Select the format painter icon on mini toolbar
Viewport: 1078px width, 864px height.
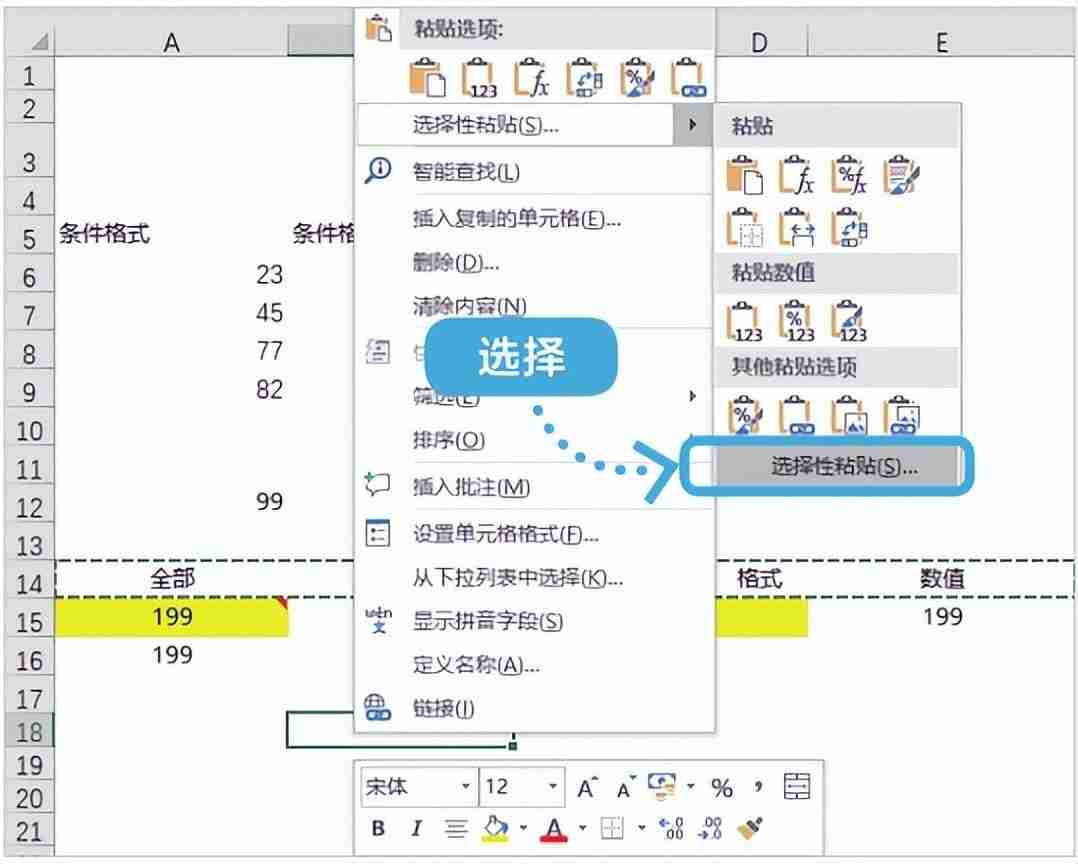click(751, 827)
